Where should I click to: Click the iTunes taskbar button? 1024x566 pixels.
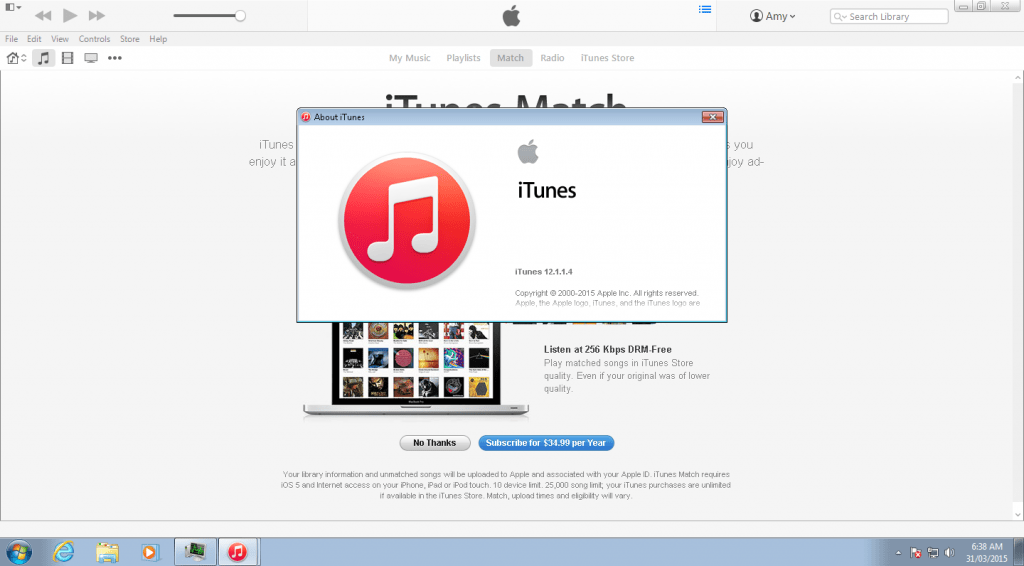[x=238, y=552]
